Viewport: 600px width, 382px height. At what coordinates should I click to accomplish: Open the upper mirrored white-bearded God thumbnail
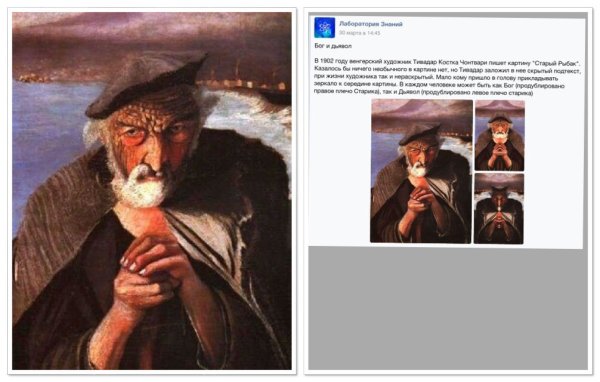[x=500, y=135]
